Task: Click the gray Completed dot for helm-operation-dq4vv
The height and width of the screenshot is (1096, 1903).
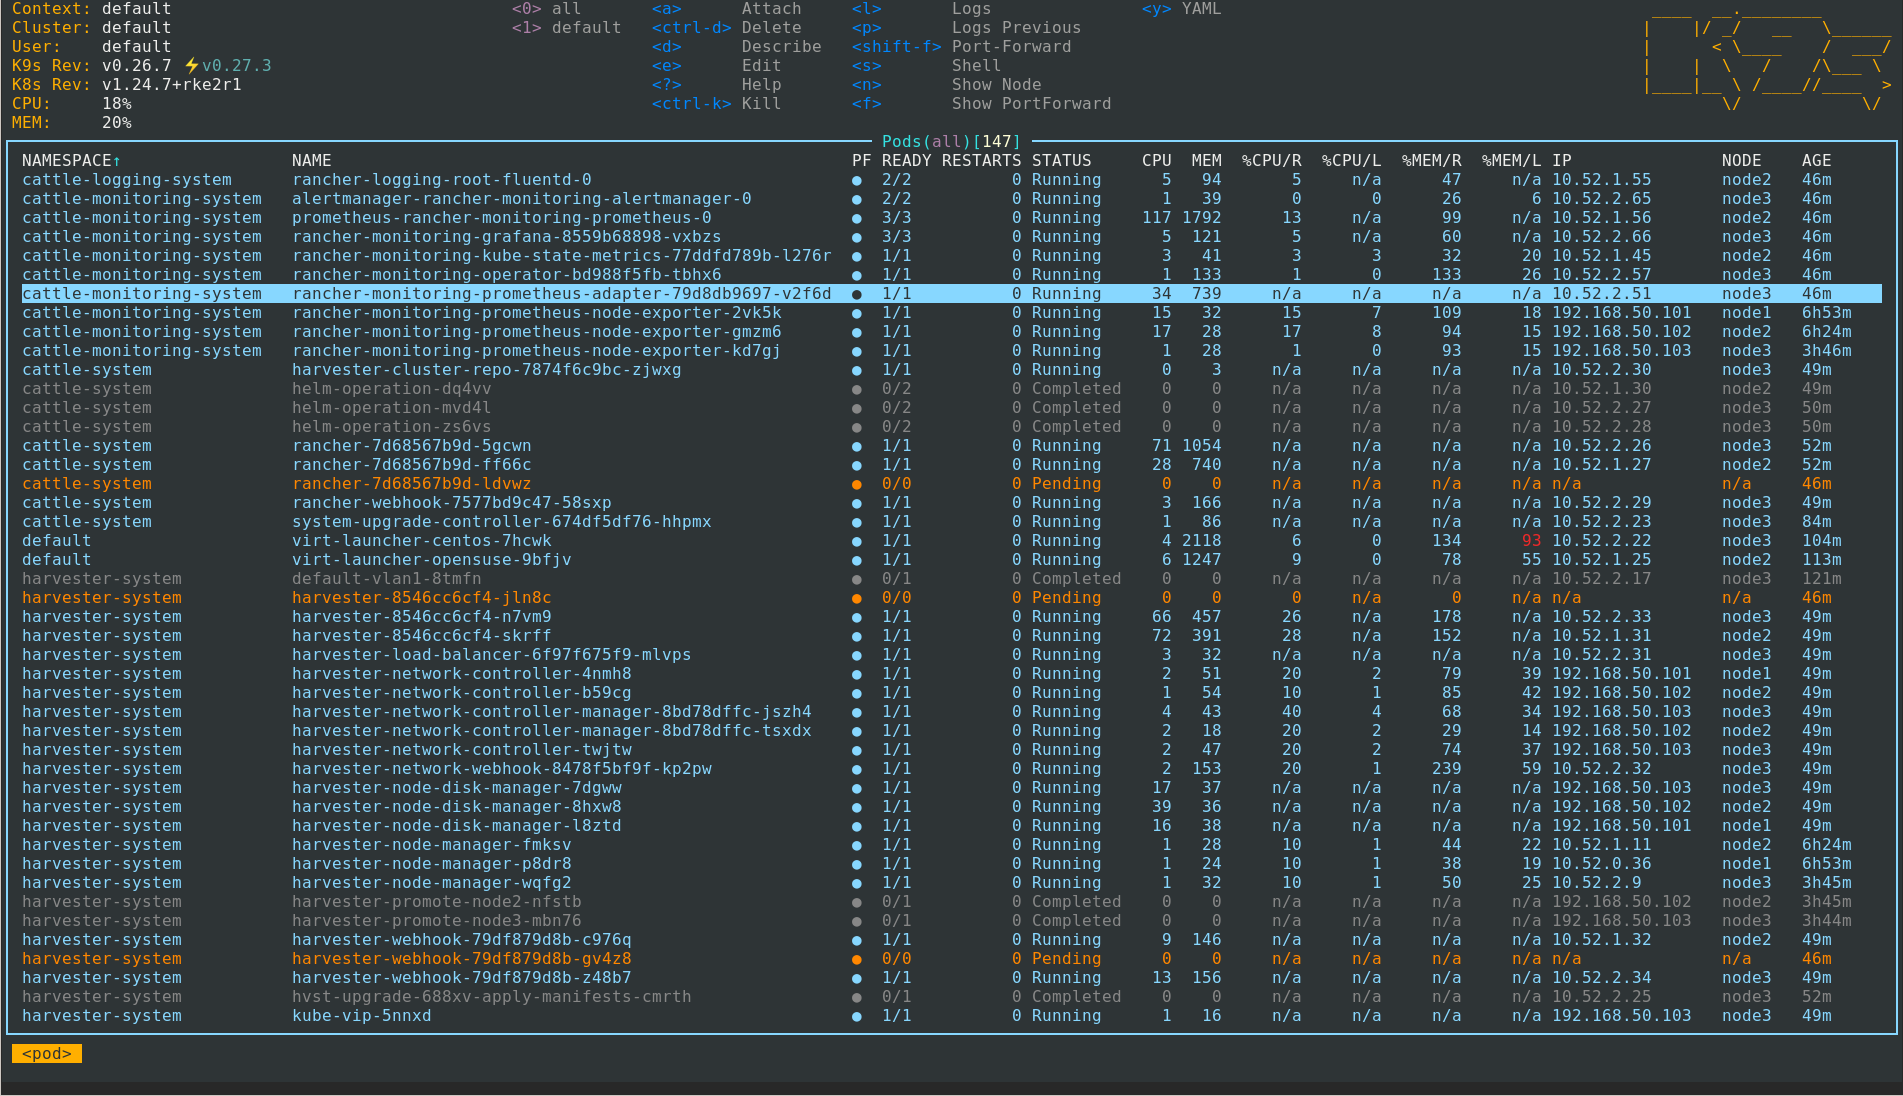Action: [x=857, y=389]
